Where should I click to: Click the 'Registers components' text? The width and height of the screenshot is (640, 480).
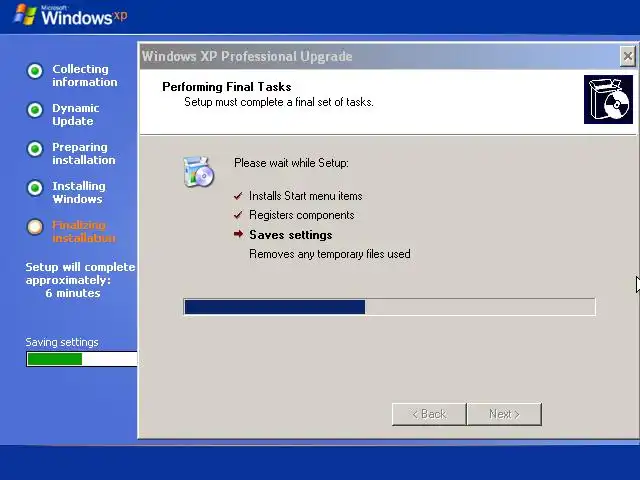[302, 215]
